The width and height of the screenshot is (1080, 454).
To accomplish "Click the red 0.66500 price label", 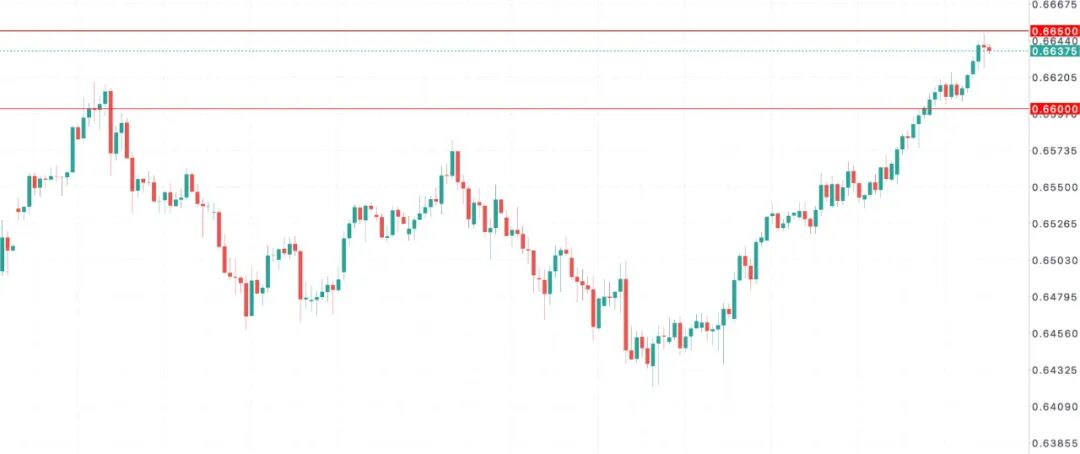I will (x=1054, y=32).
